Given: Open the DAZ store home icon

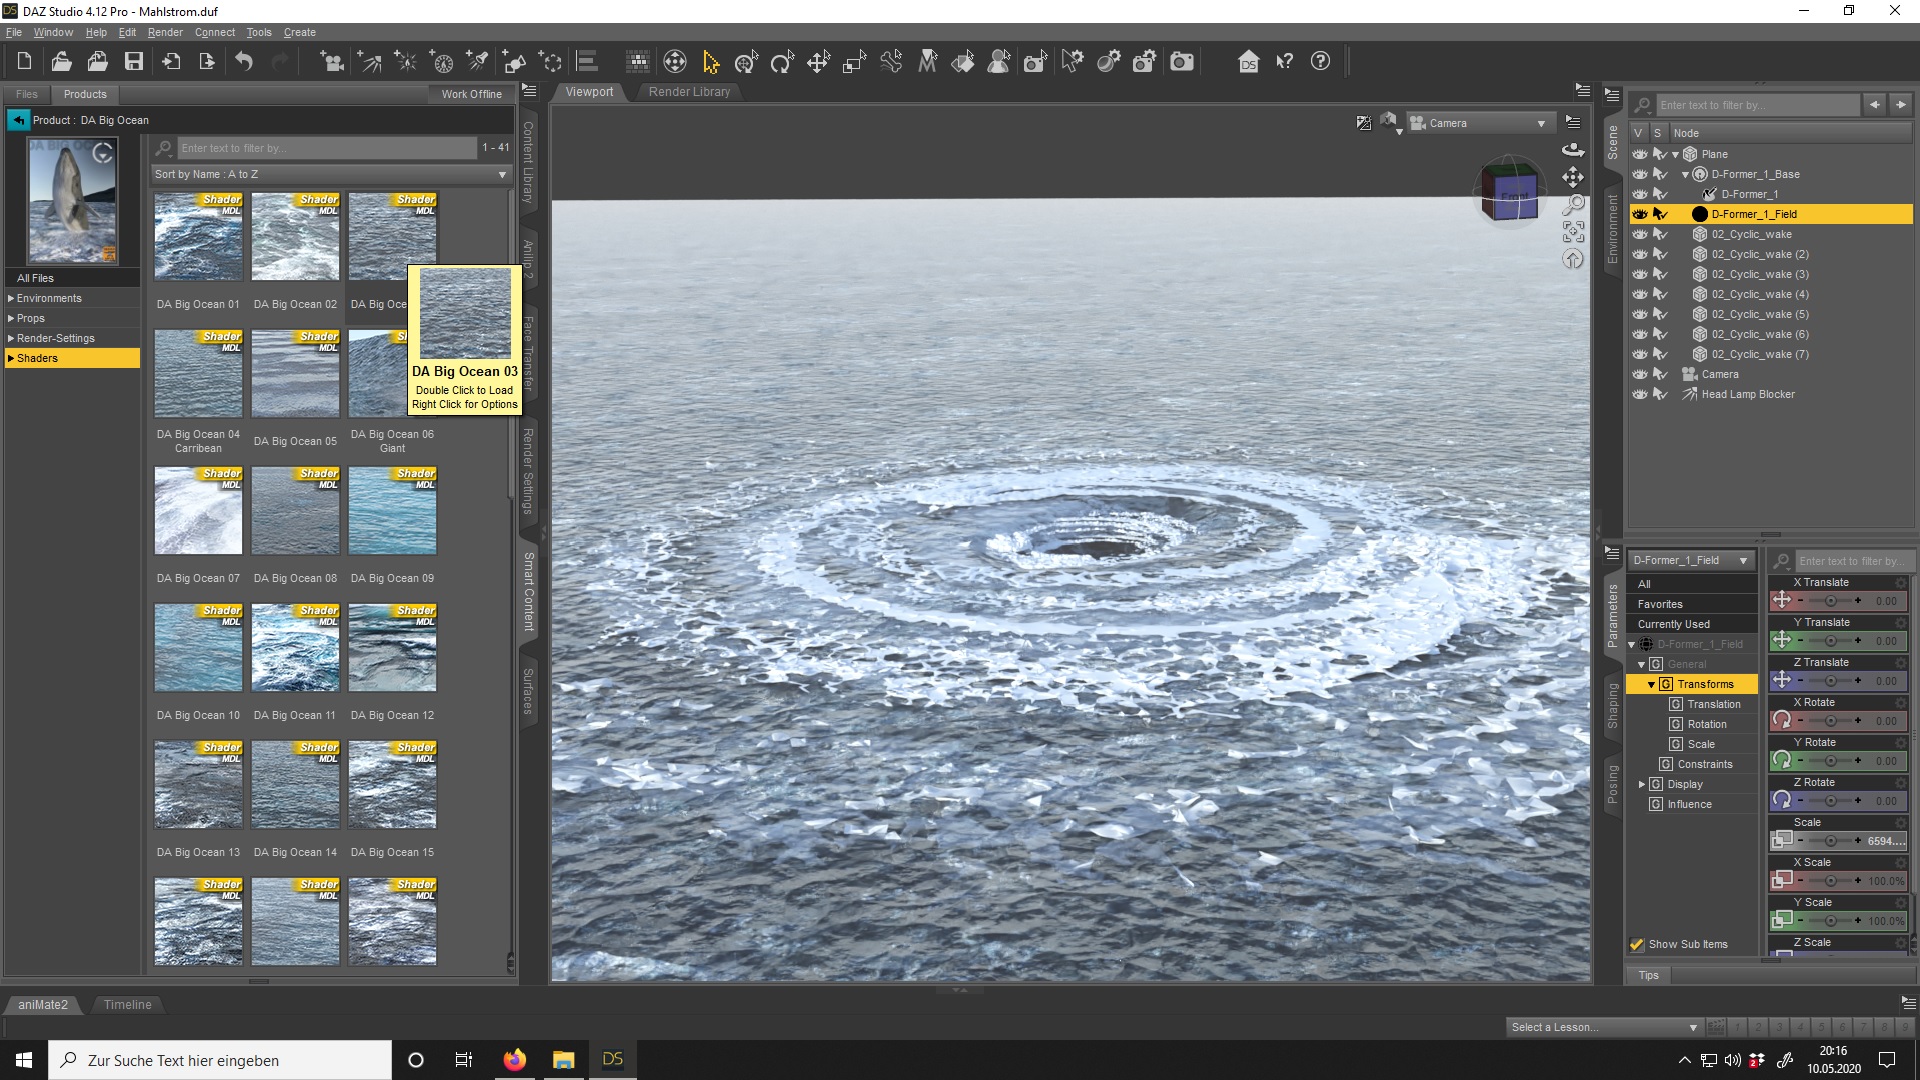Looking at the screenshot, I should (1248, 62).
